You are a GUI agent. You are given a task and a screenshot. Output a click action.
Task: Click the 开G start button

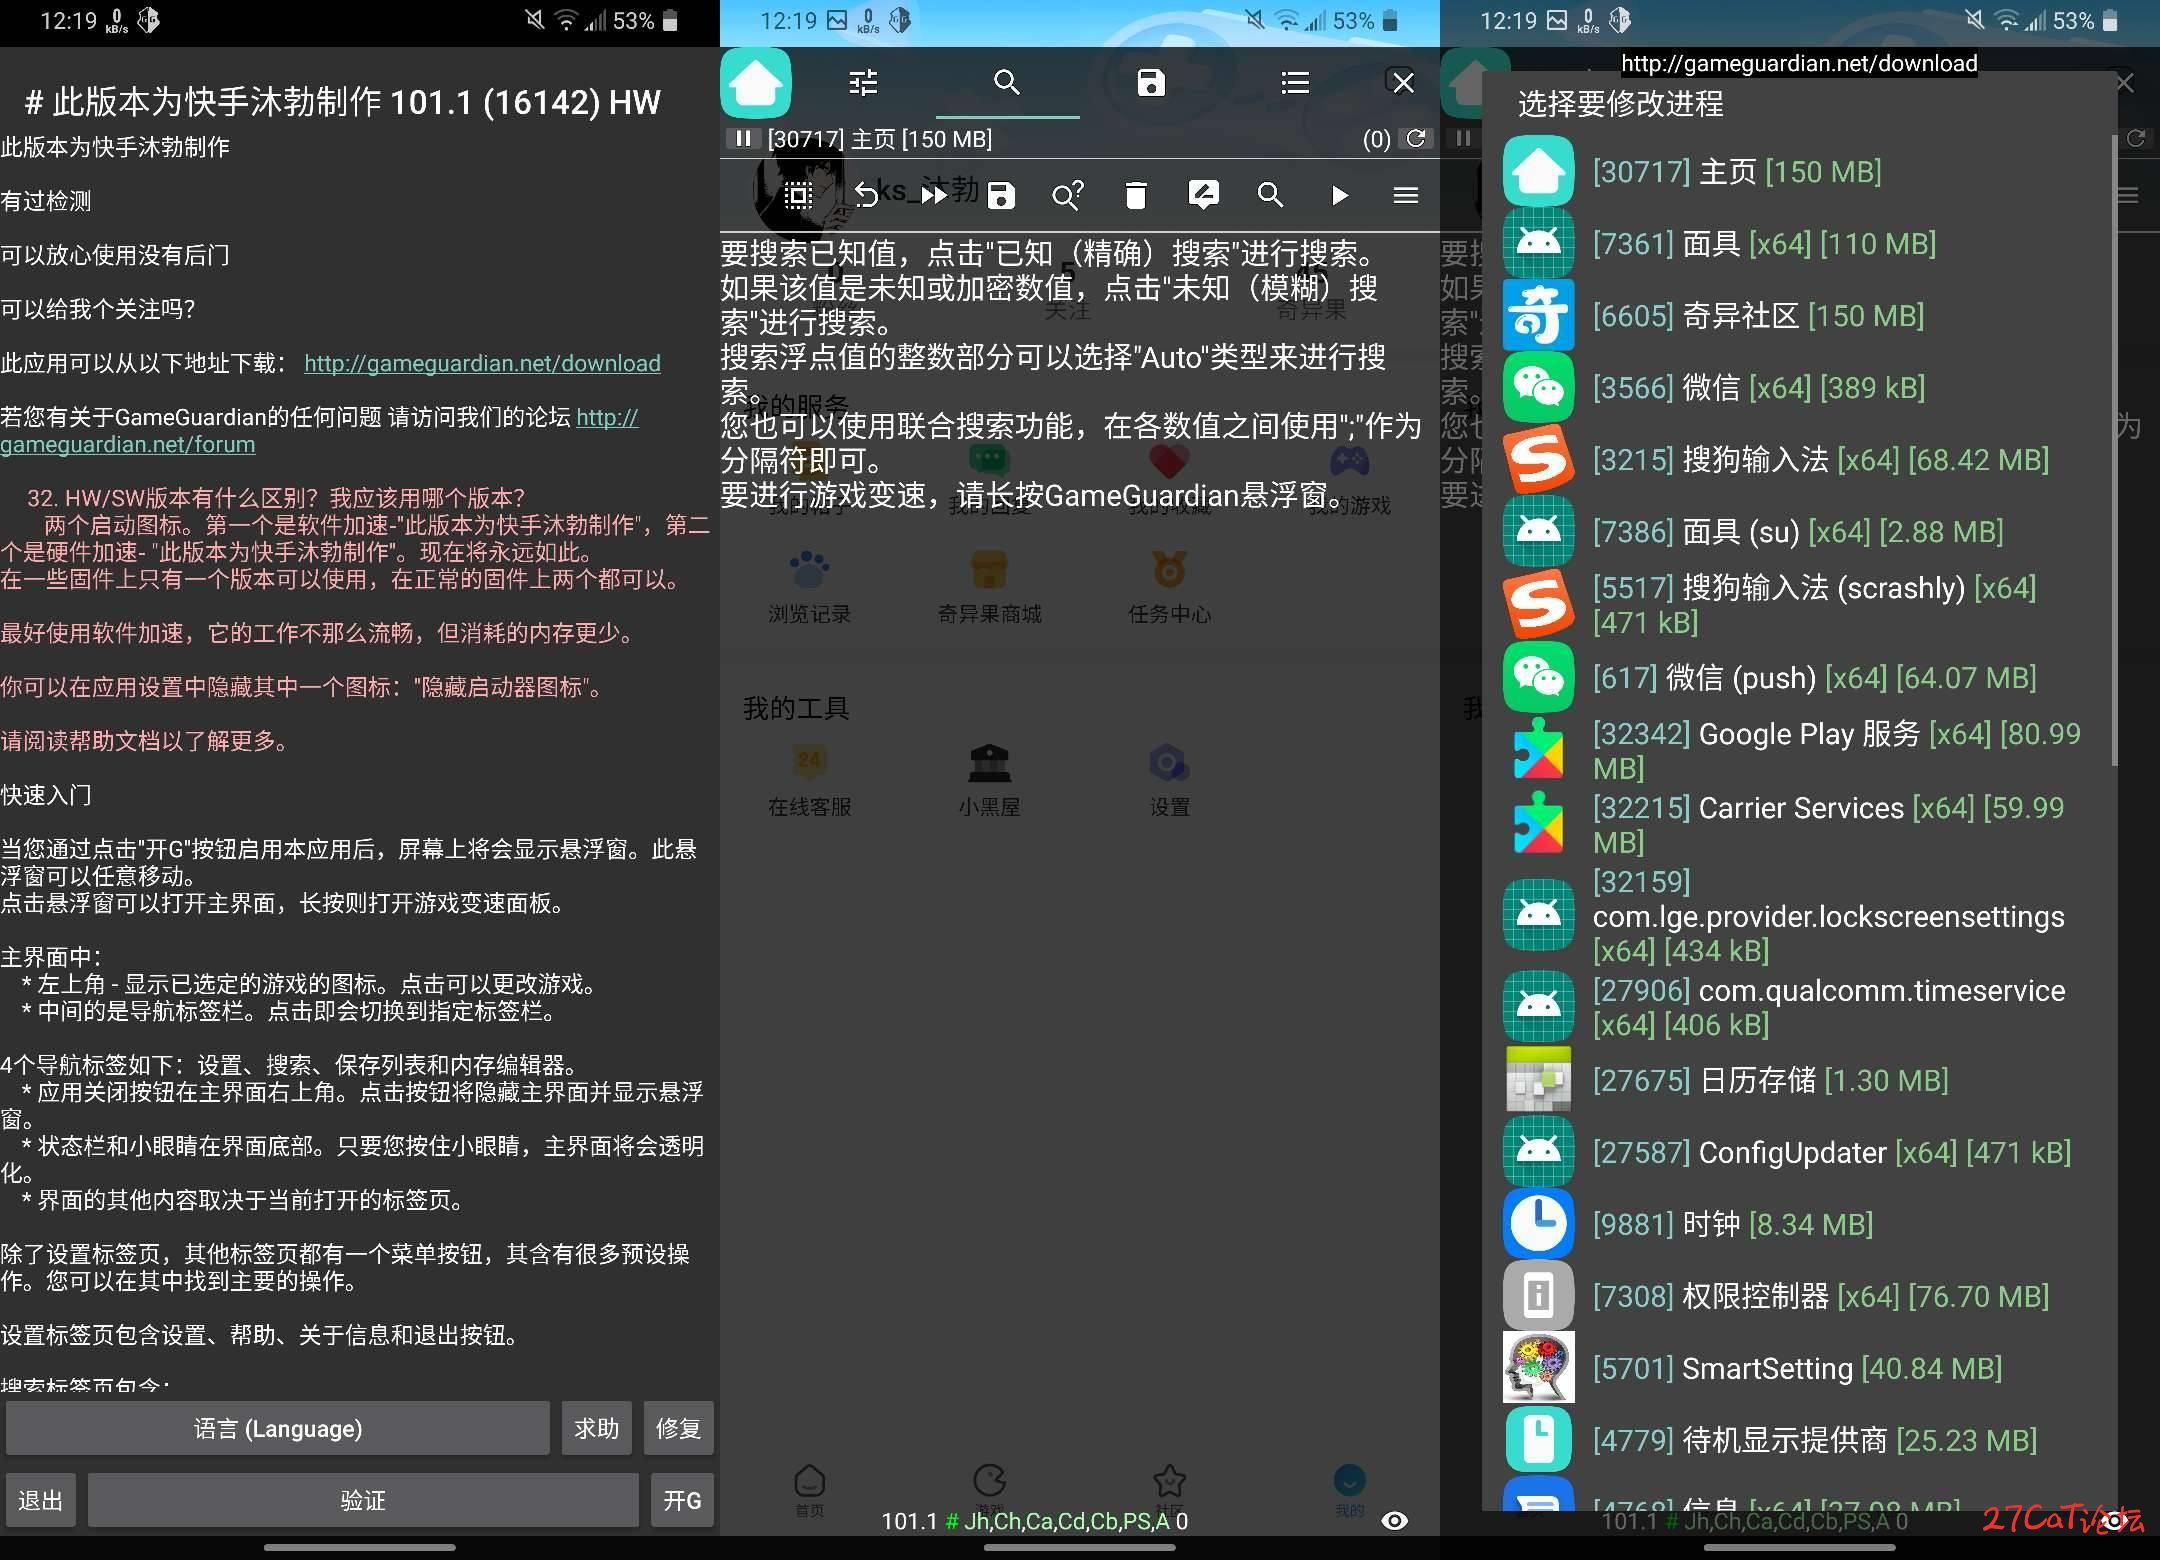682,1500
